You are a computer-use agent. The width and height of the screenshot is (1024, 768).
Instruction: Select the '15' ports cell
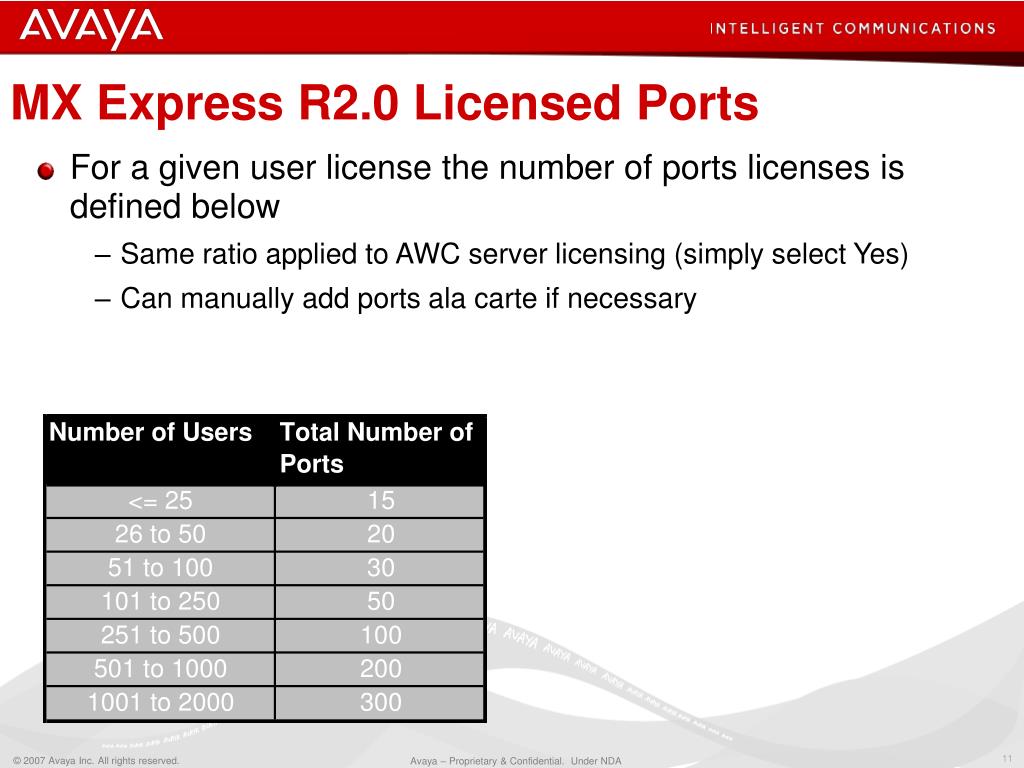click(x=380, y=502)
